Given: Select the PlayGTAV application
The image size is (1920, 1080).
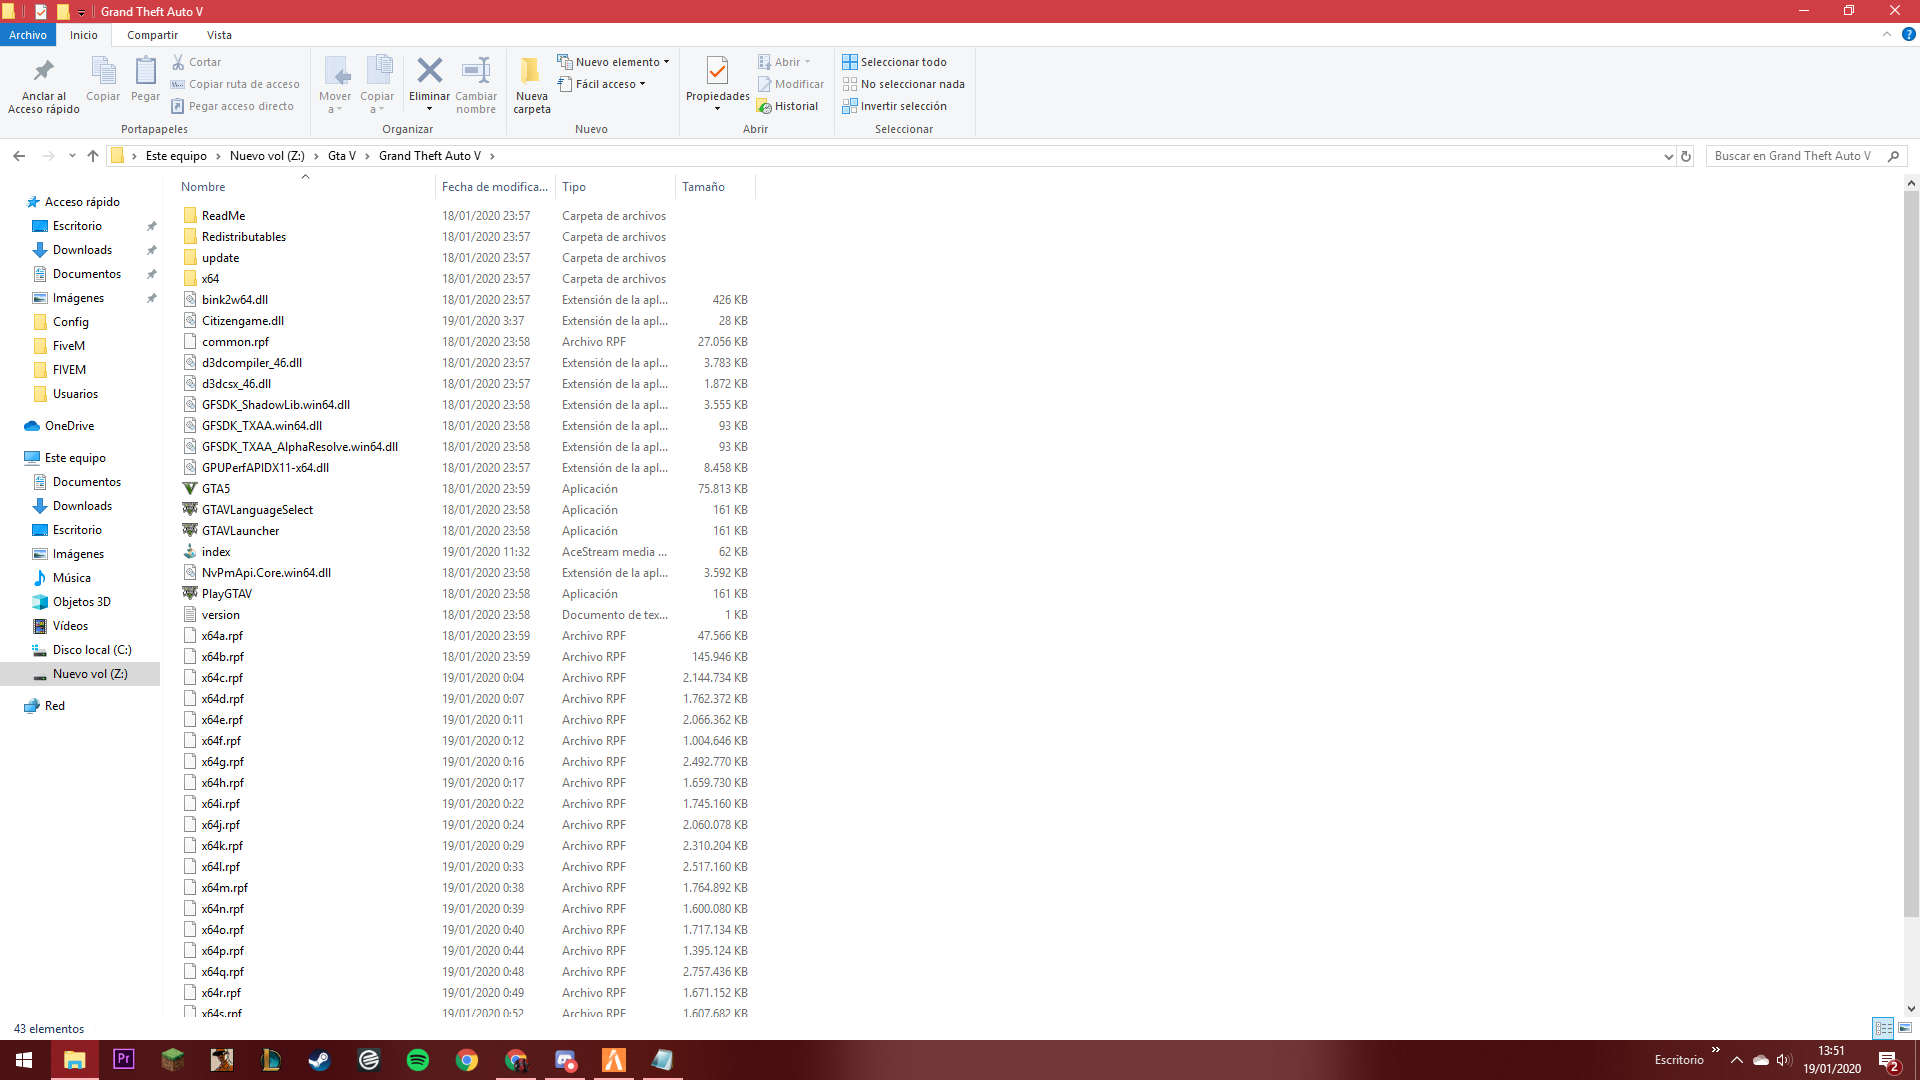Looking at the screenshot, I should click(x=226, y=594).
